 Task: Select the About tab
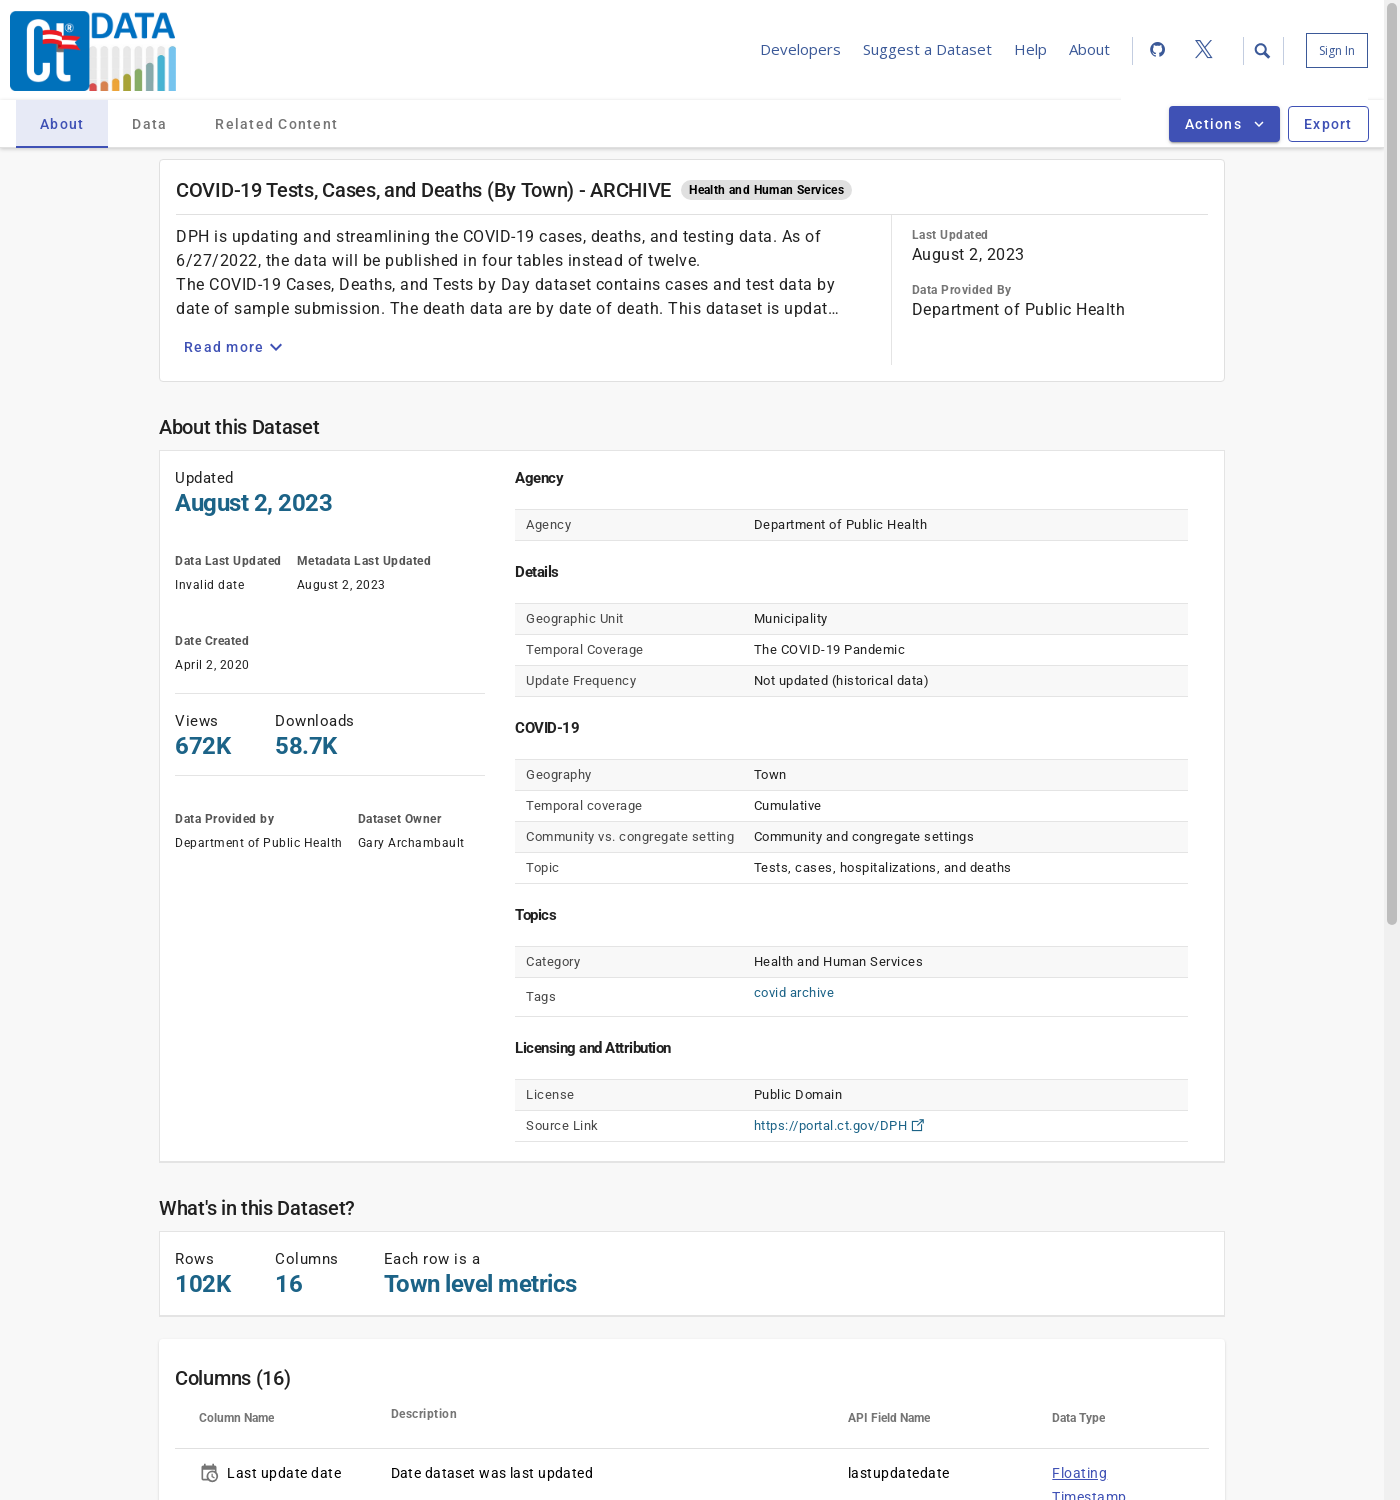click(62, 124)
